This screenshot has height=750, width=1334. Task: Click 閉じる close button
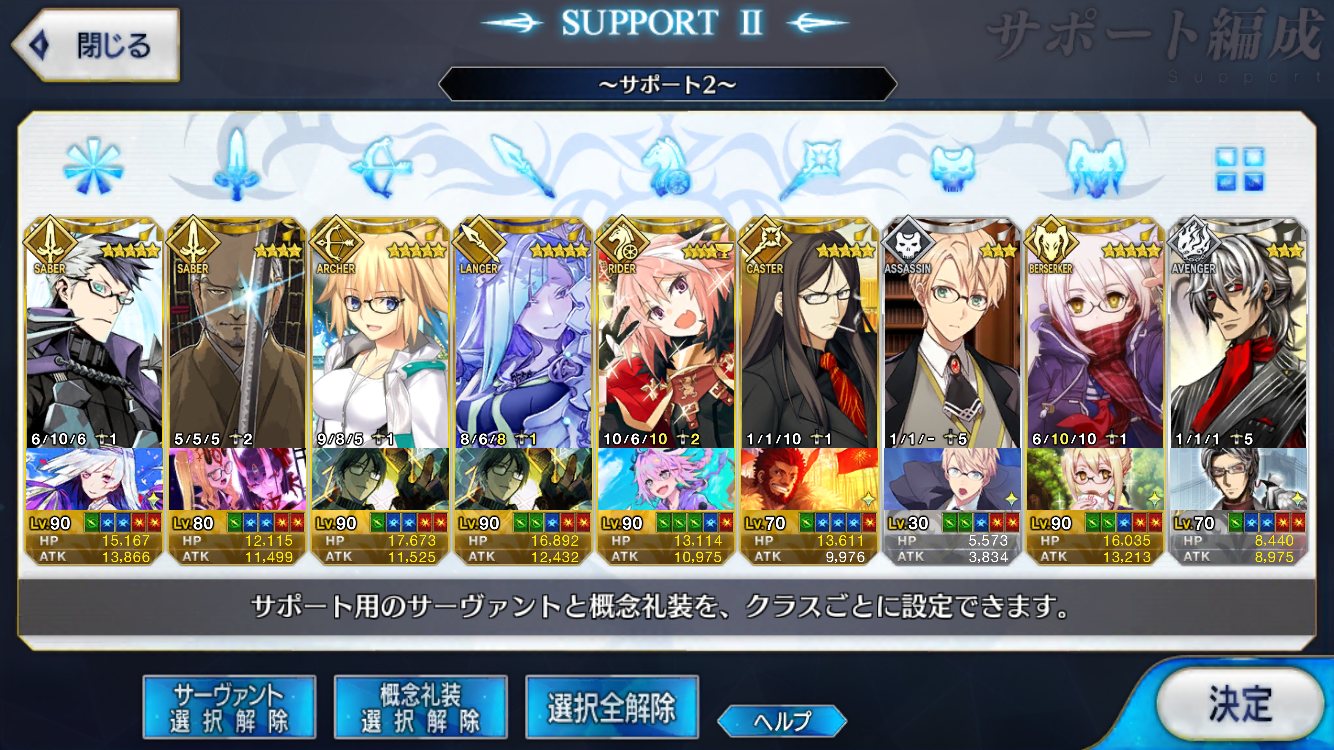95,46
